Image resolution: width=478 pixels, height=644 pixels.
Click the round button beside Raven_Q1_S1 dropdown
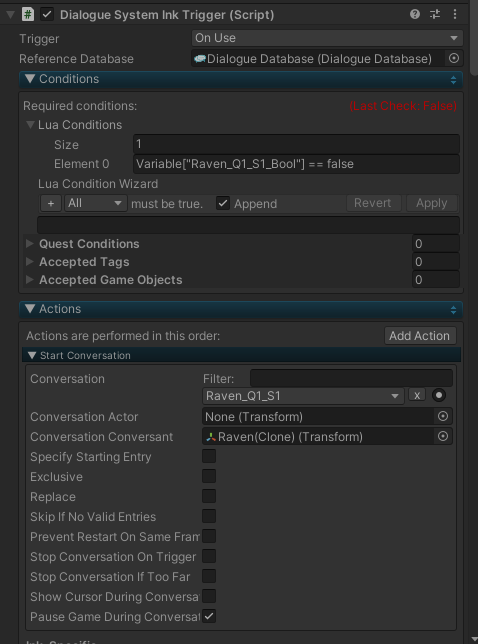click(439, 395)
